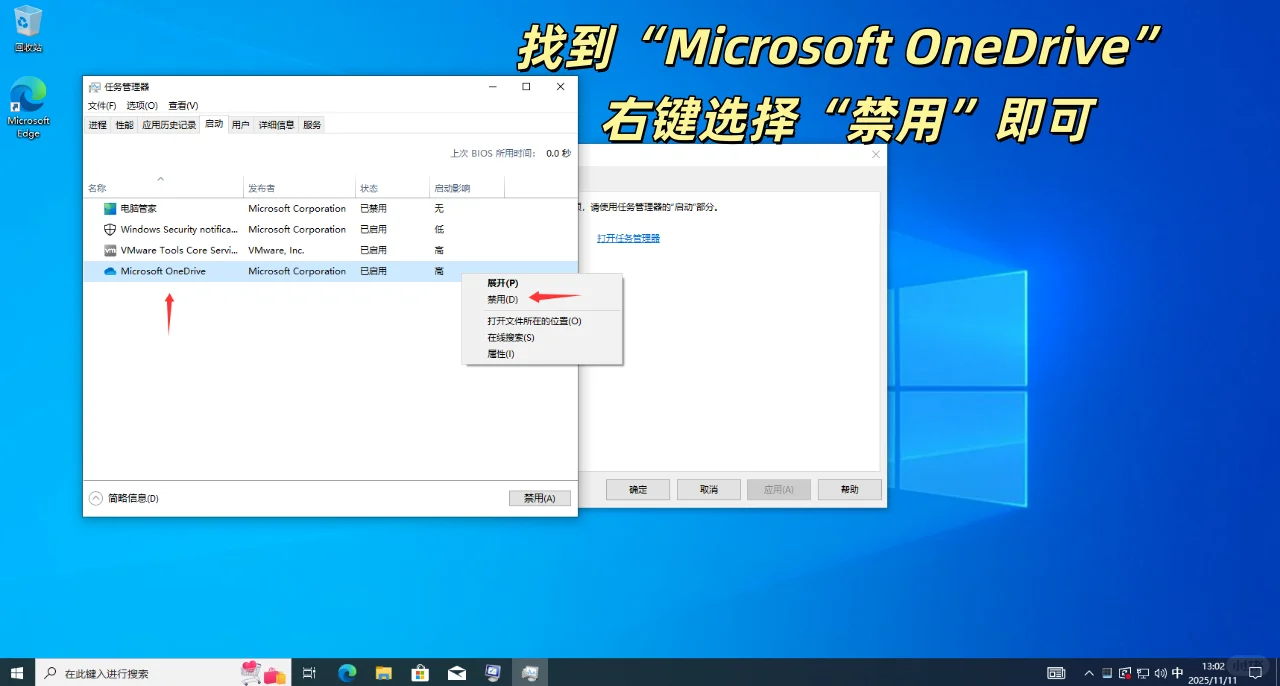Switch to the Details (详细信息) tab

[x=277, y=125]
